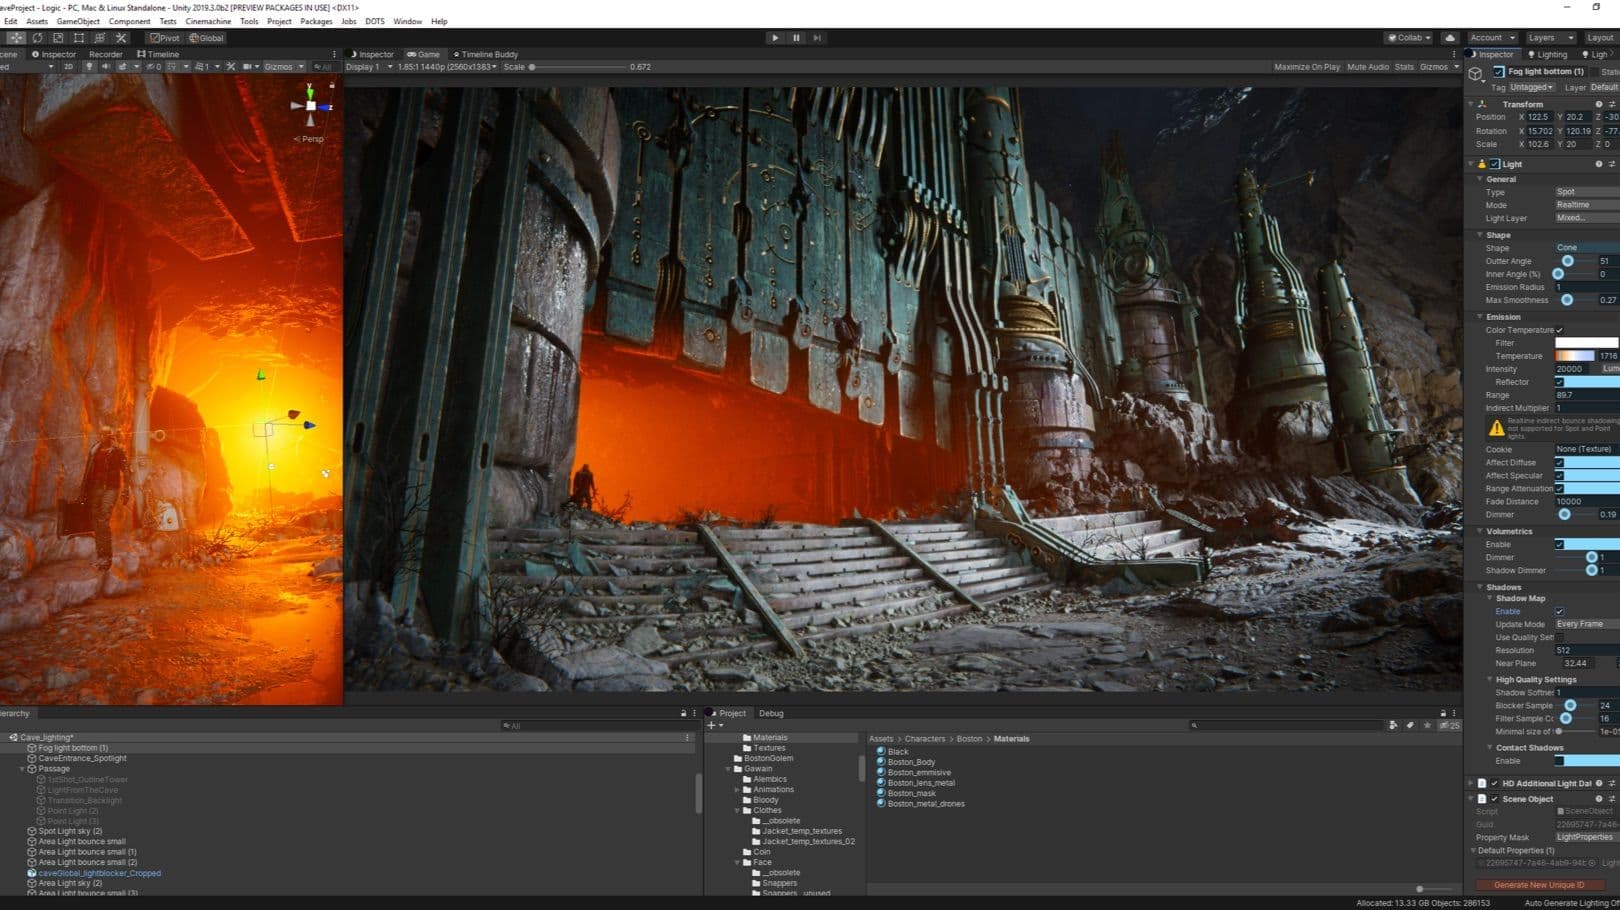Open the Cinemachine menu
Image resolution: width=1620 pixels, height=910 pixels.
[x=208, y=21]
